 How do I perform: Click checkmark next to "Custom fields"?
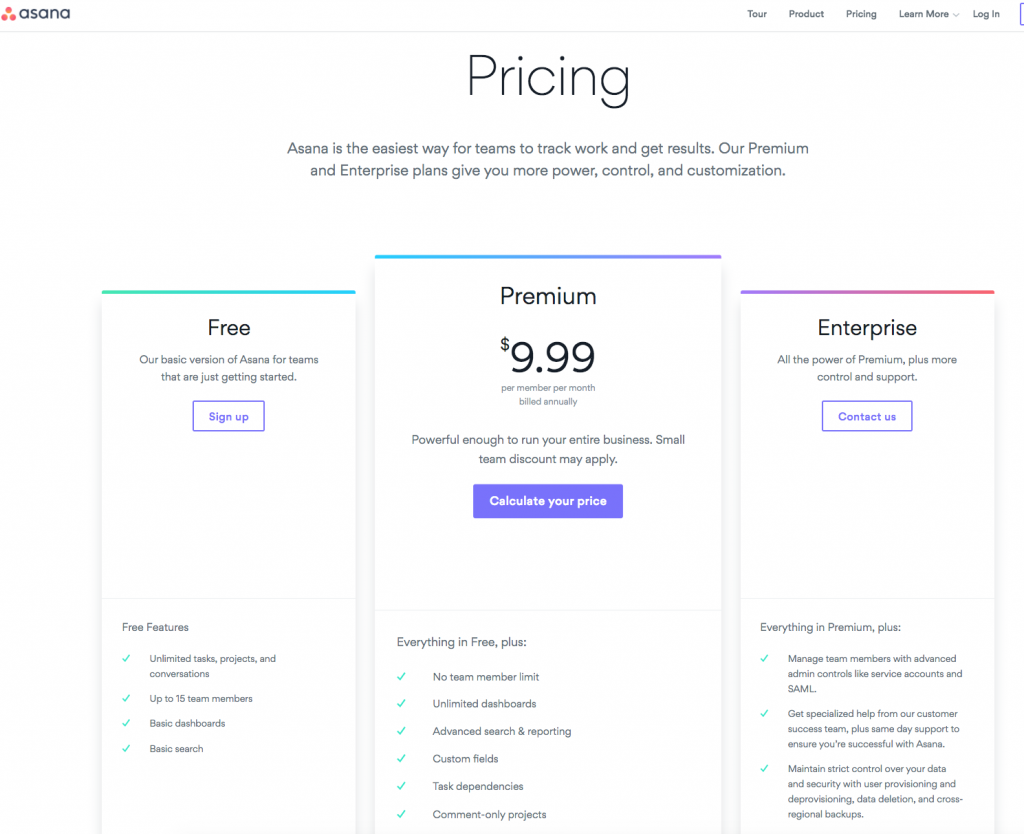pyautogui.click(x=401, y=758)
